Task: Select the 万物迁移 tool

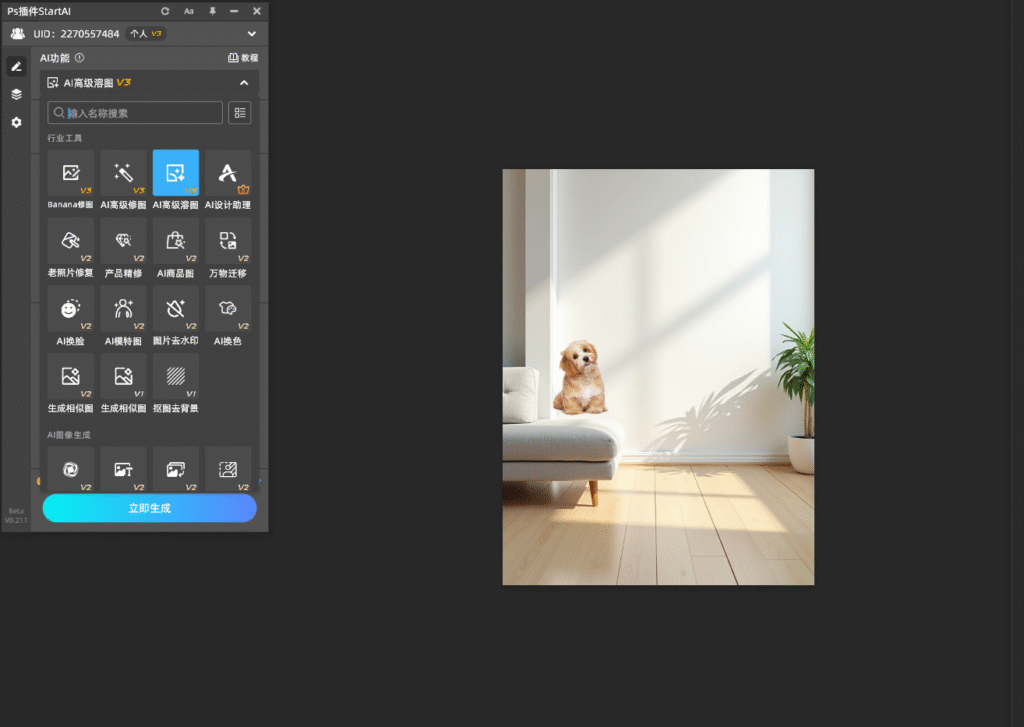Action: 228,241
